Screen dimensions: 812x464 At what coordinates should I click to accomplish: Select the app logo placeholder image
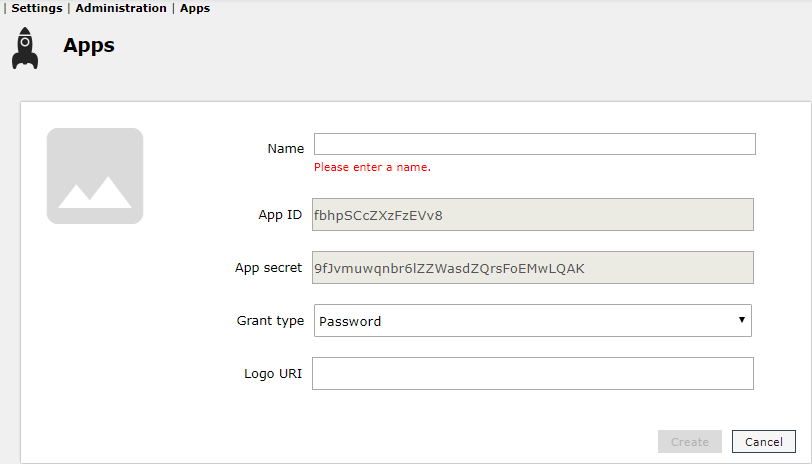point(95,176)
